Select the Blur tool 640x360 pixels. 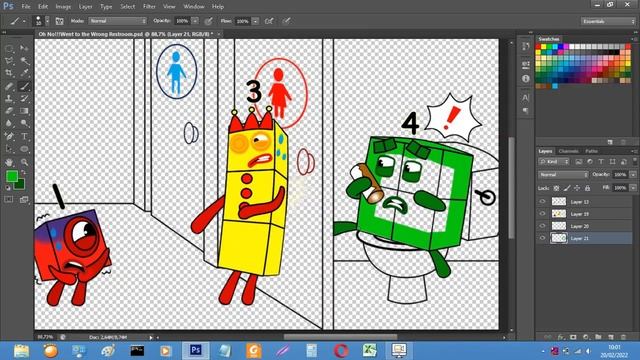click(x=9, y=123)
